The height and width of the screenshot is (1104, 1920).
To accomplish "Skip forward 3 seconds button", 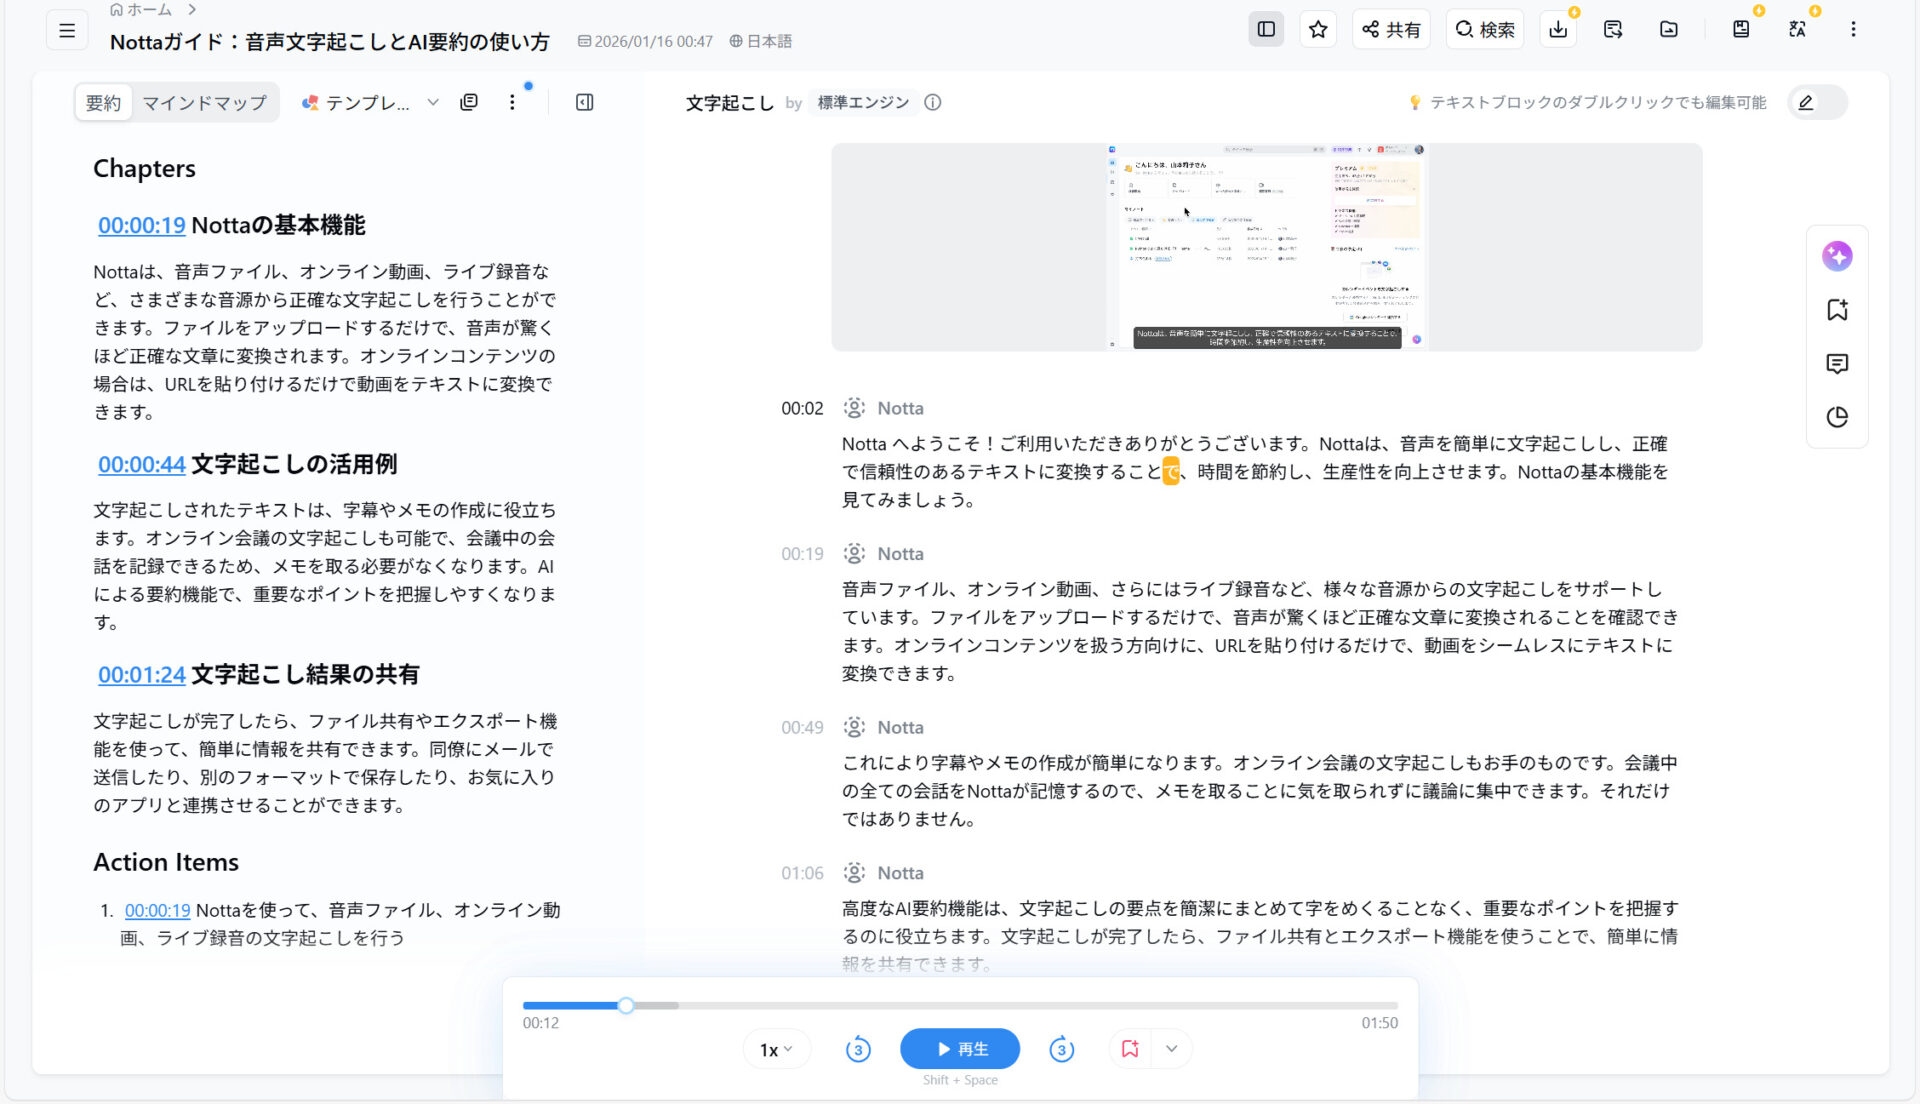I will [1062, 1049].
